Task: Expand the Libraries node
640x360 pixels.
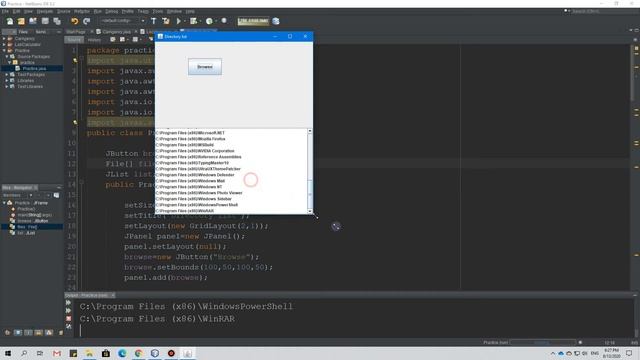Action: coord(7,80)
